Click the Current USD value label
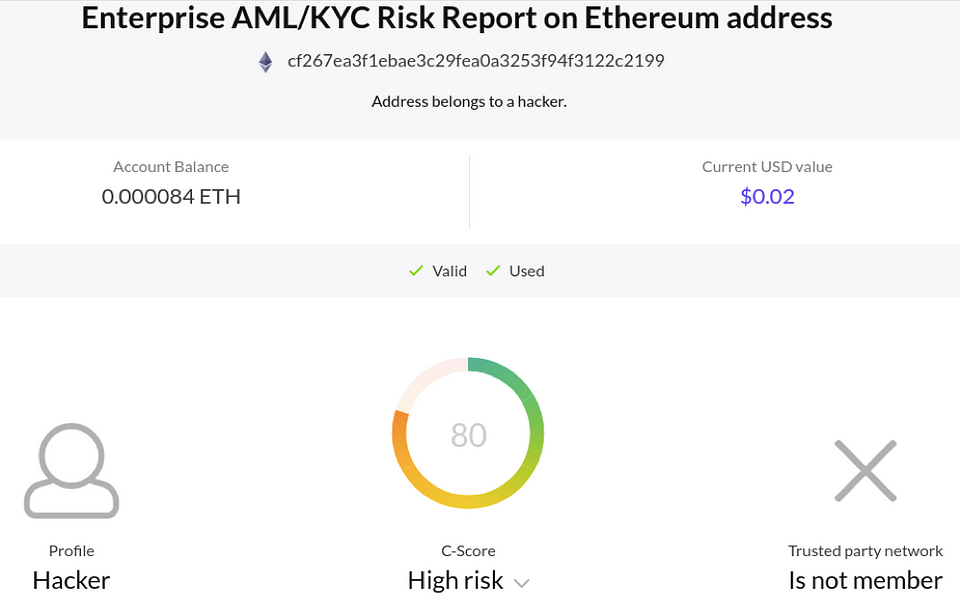Viewport: 960px width, 610px height. tap(767, 167)
